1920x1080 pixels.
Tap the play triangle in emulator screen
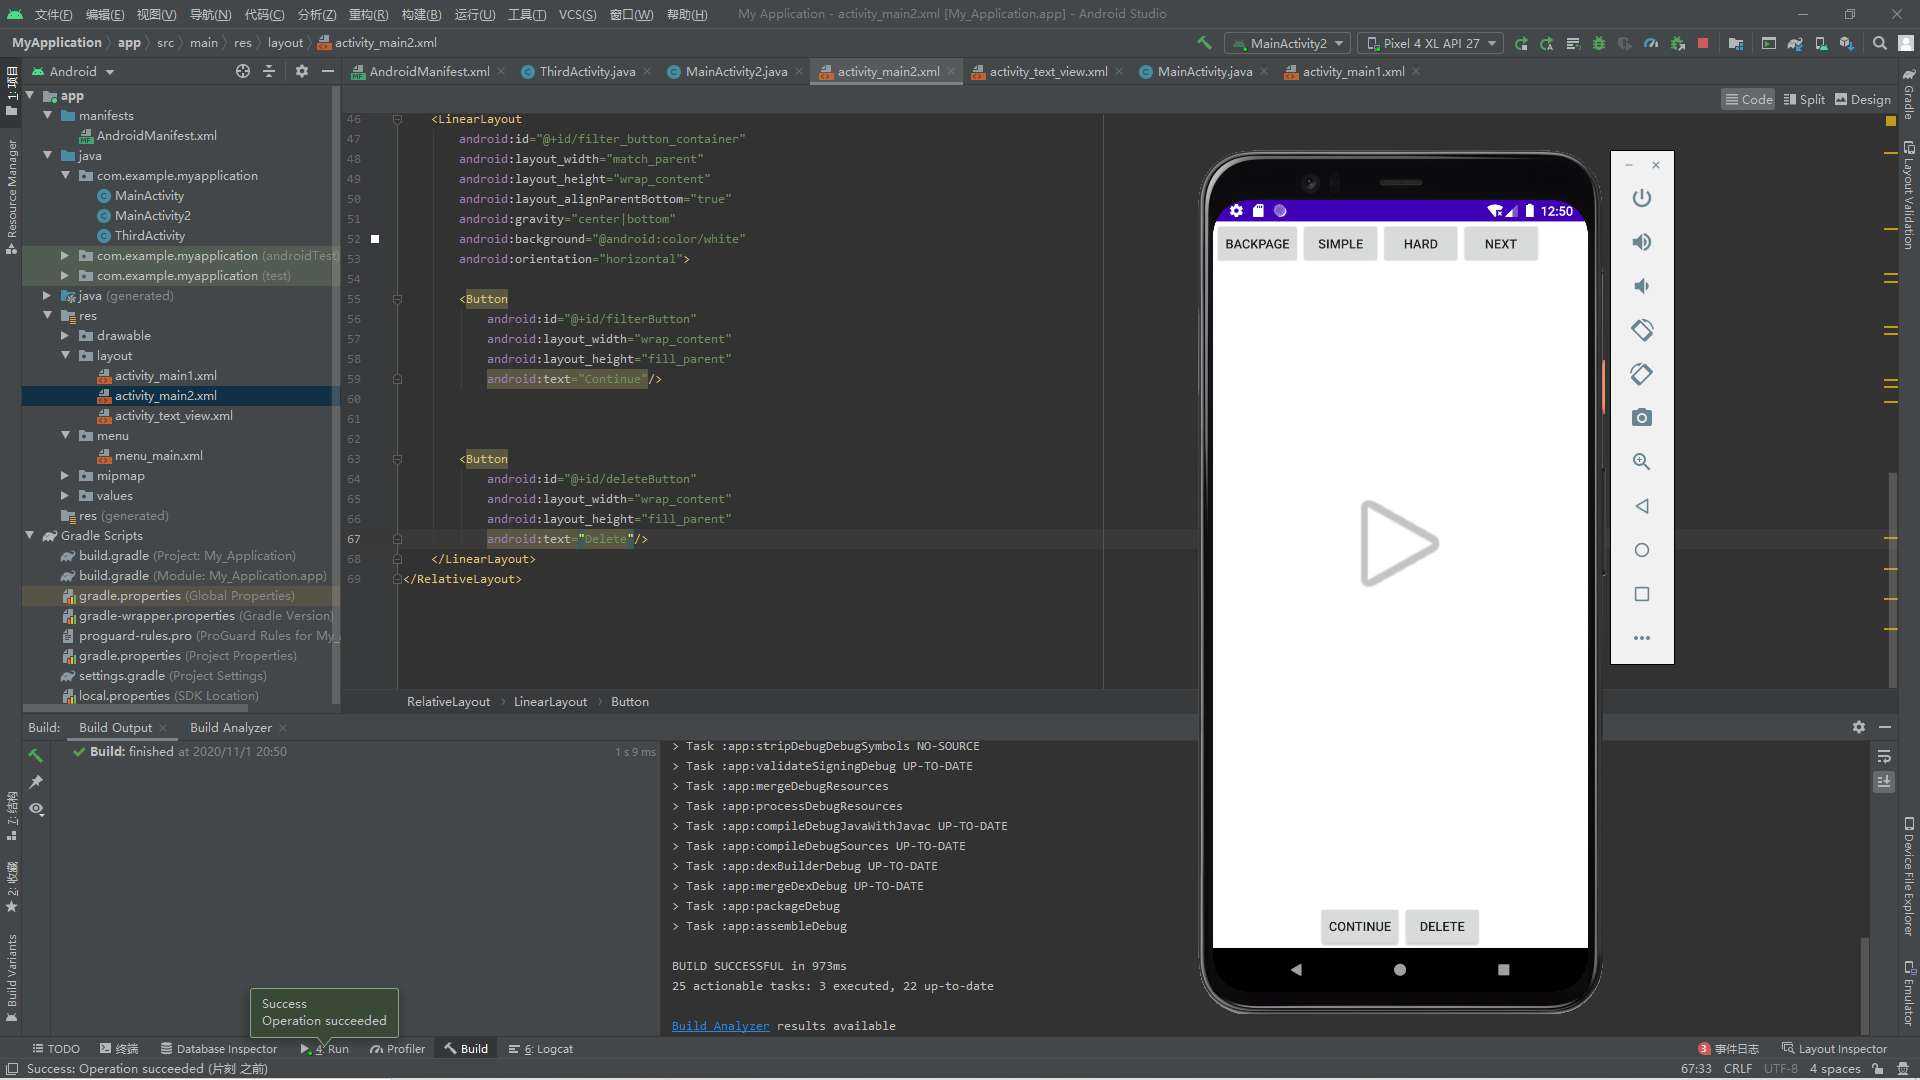pyautogui.click(x=1398, y=543)
